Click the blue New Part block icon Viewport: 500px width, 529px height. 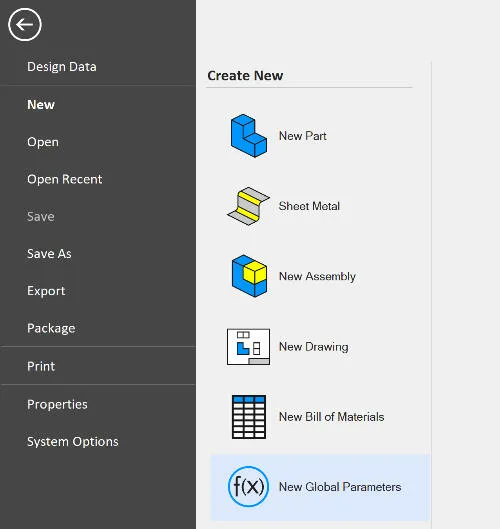(249, 136)
